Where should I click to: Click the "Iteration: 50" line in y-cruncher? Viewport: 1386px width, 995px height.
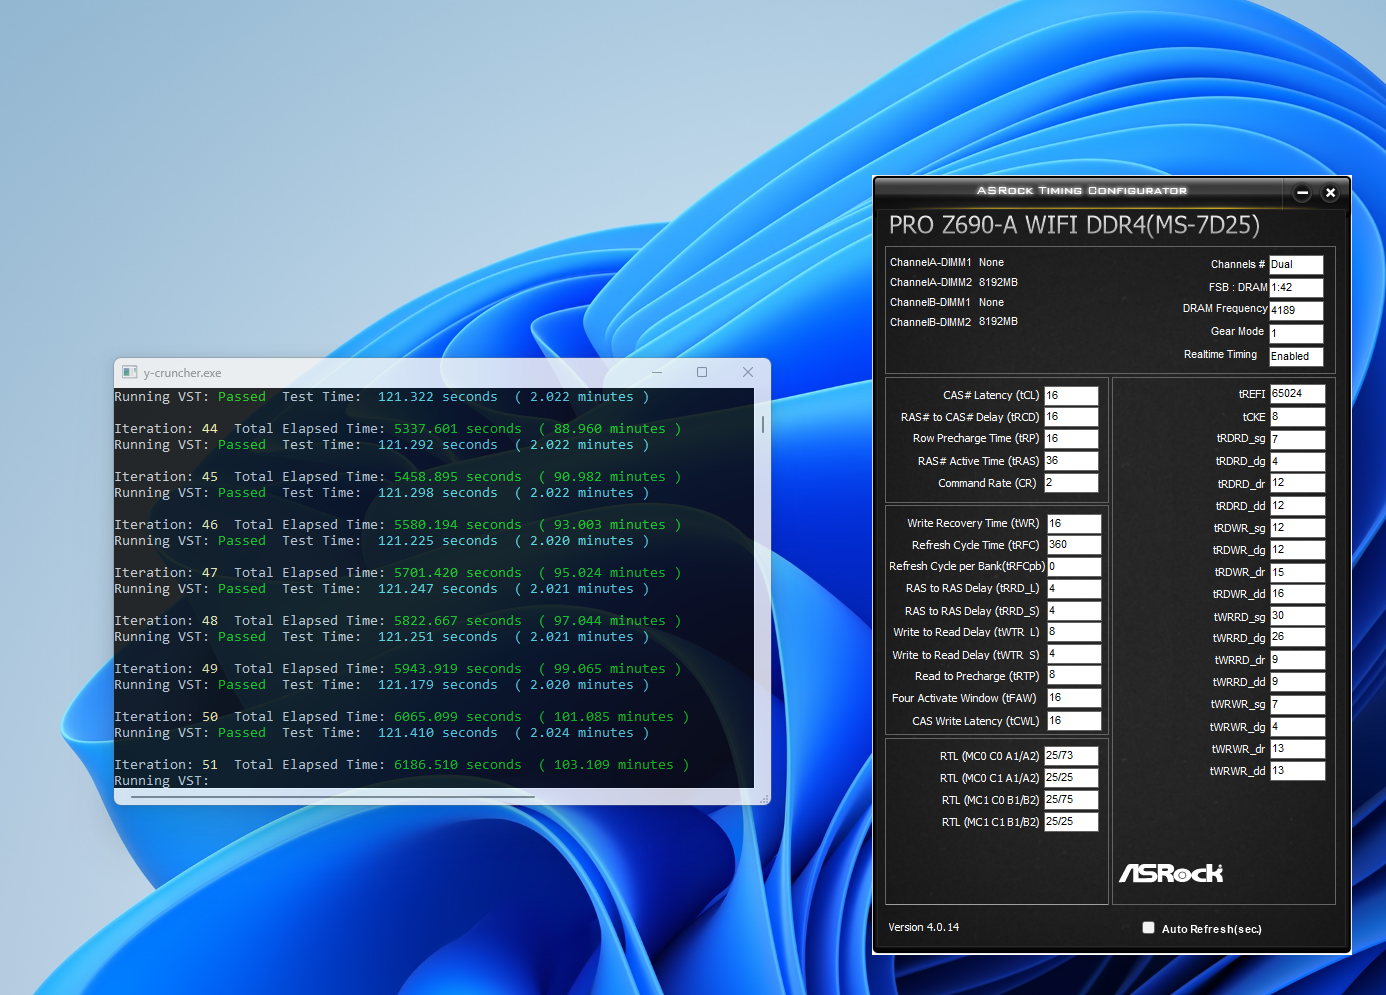(402, 717)
